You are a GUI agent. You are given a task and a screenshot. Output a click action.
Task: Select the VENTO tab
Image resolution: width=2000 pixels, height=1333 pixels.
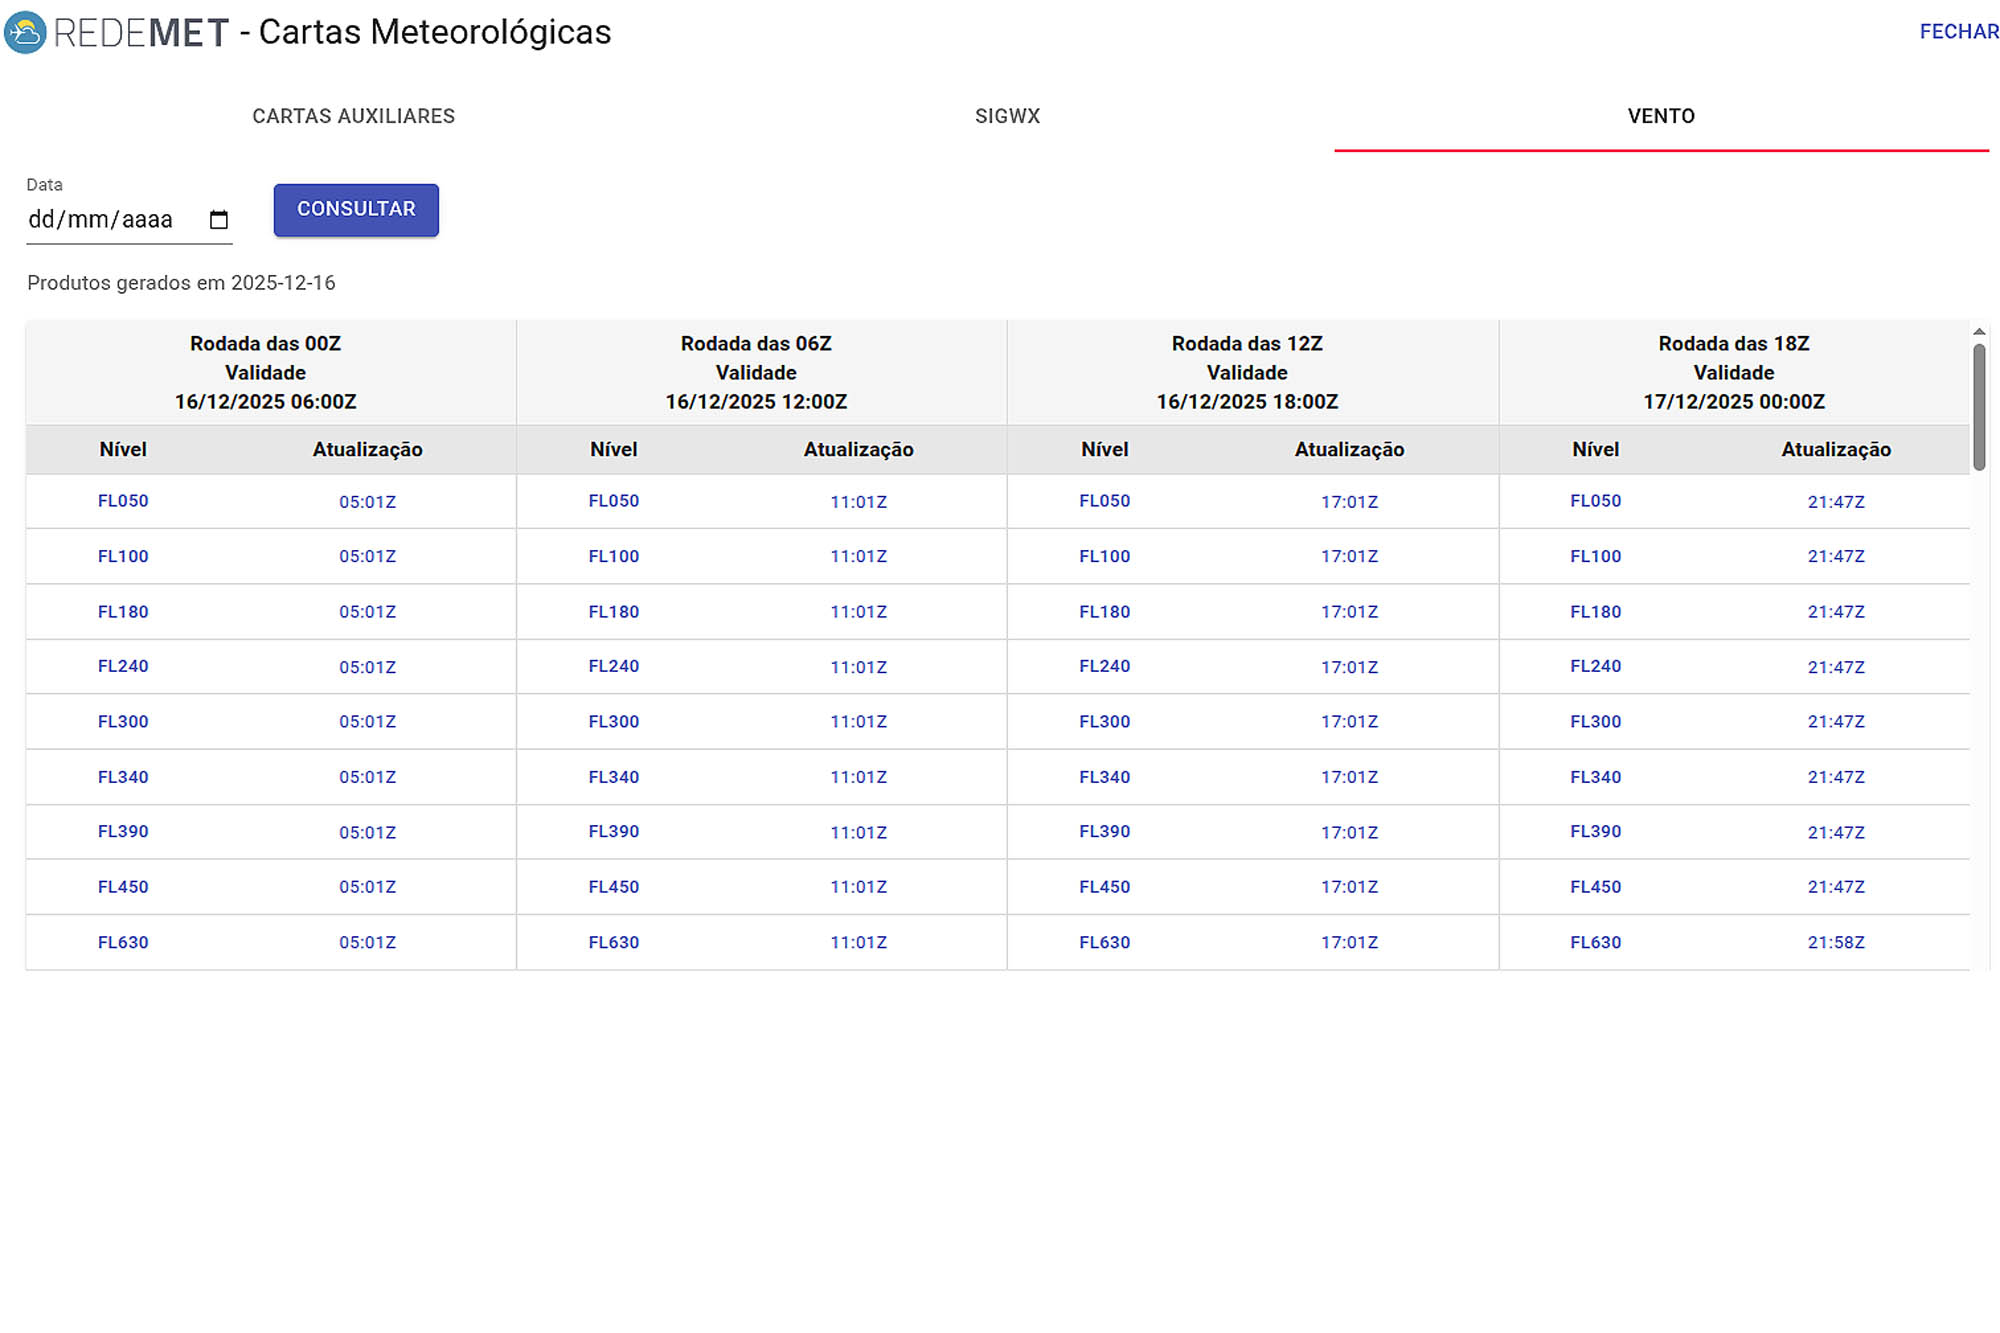1660,116
